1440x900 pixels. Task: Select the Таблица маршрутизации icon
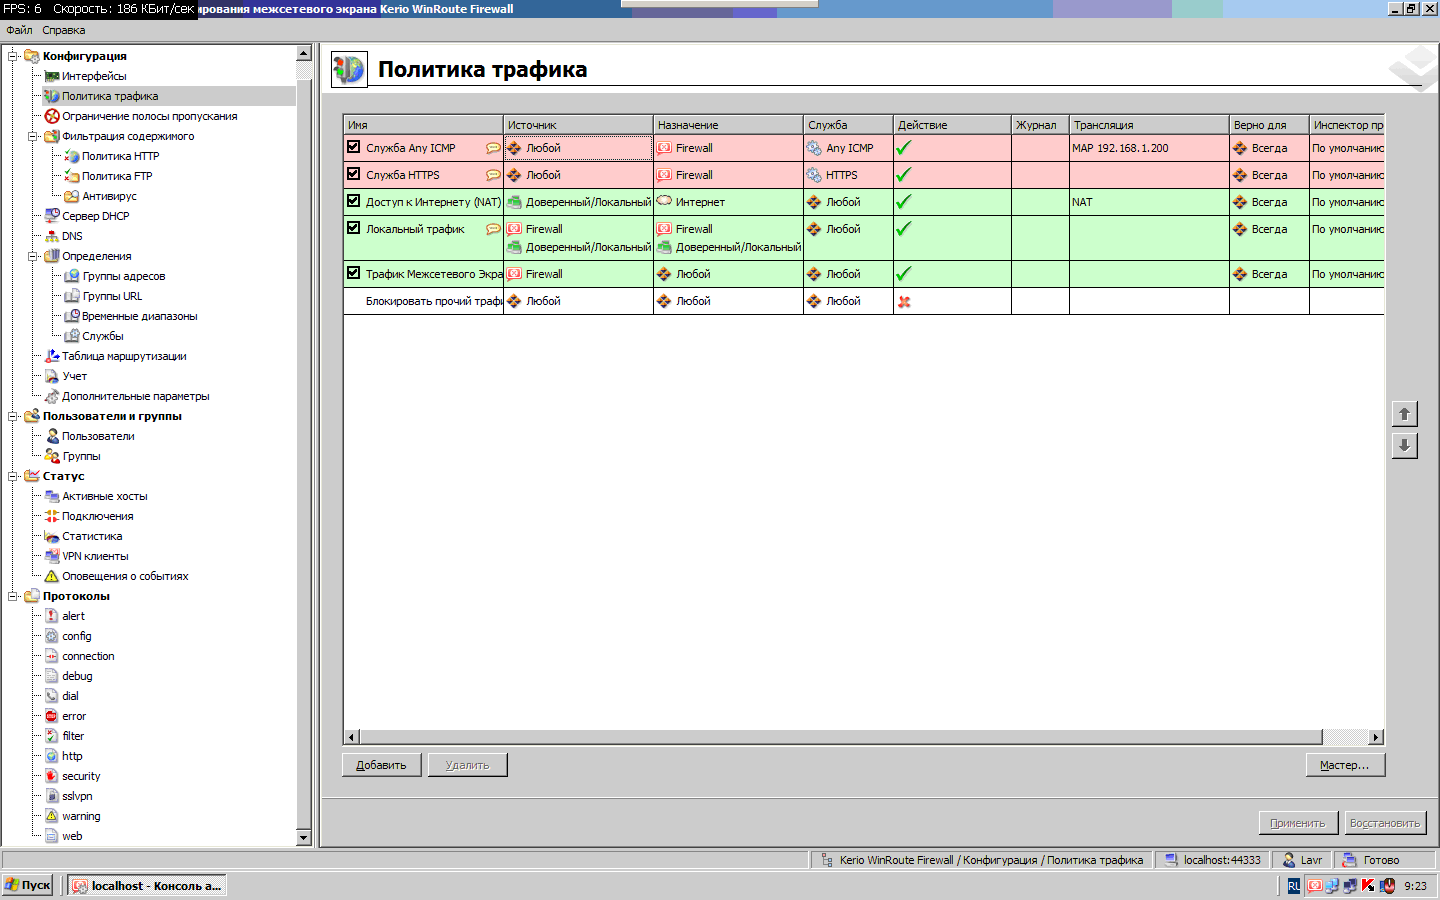52,356
